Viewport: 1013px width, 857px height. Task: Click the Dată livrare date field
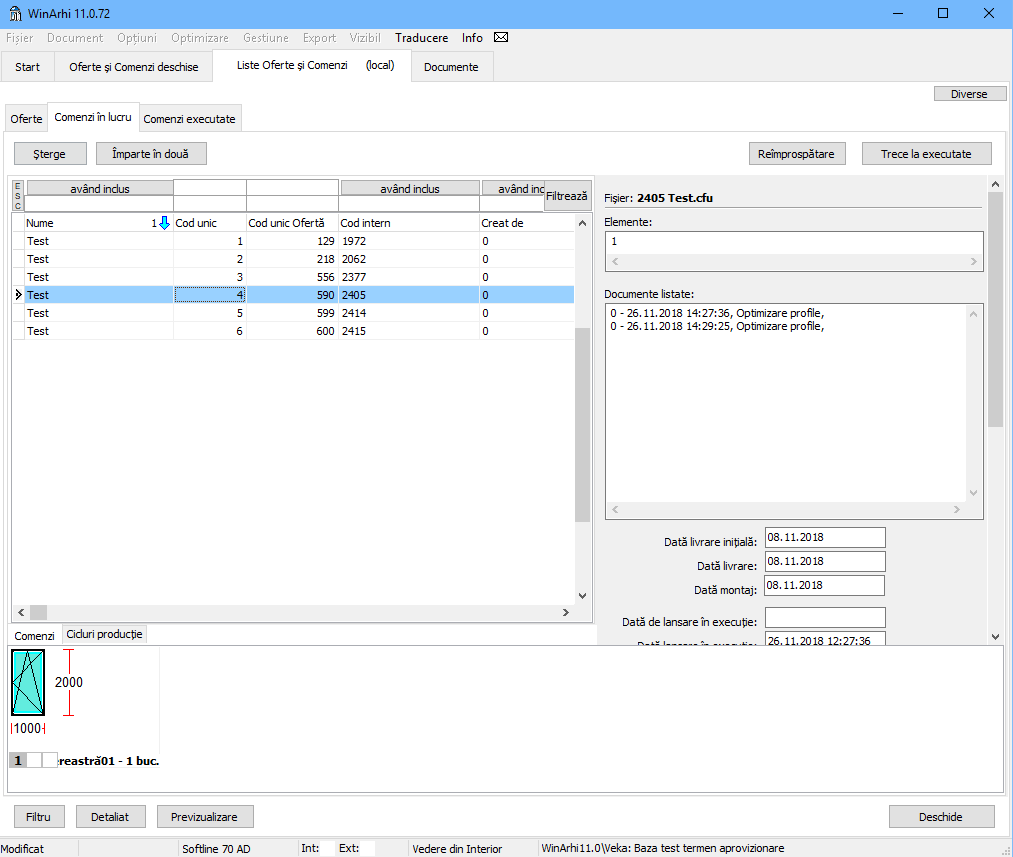coord(824,562)
